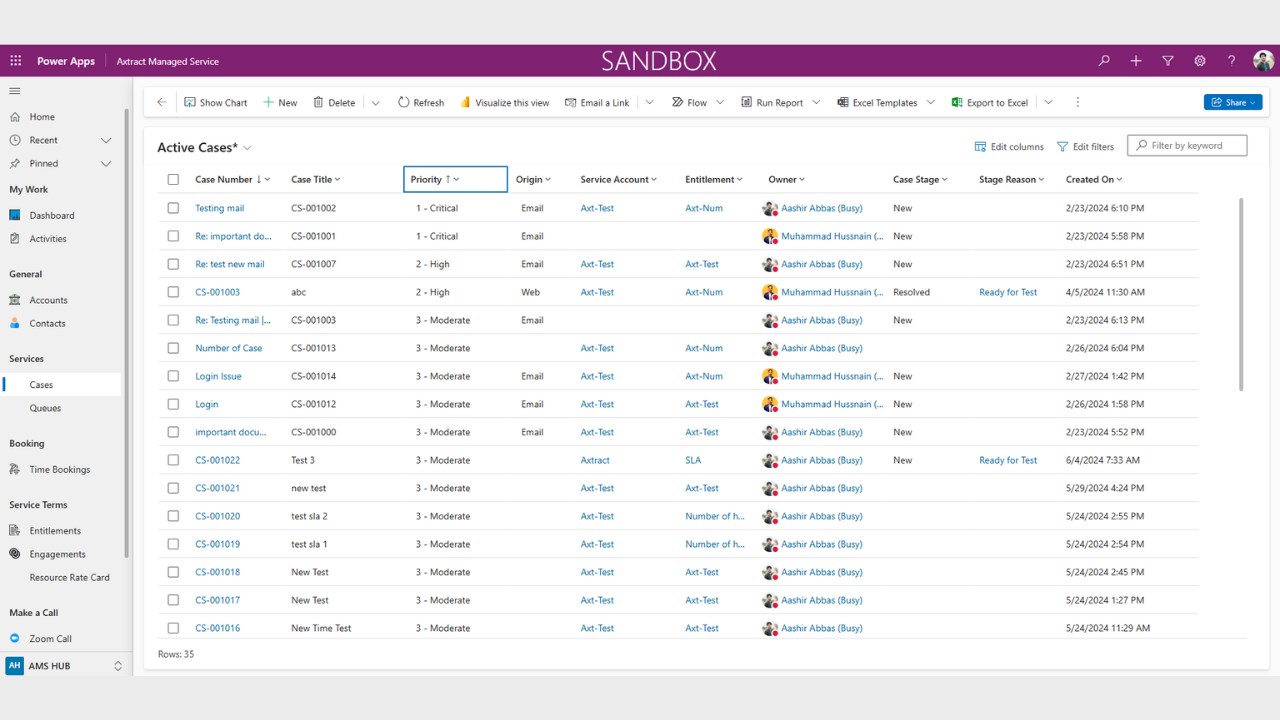Click Run Report
The width and height of the screenshot is (1280, 720).
pos(772,102)
